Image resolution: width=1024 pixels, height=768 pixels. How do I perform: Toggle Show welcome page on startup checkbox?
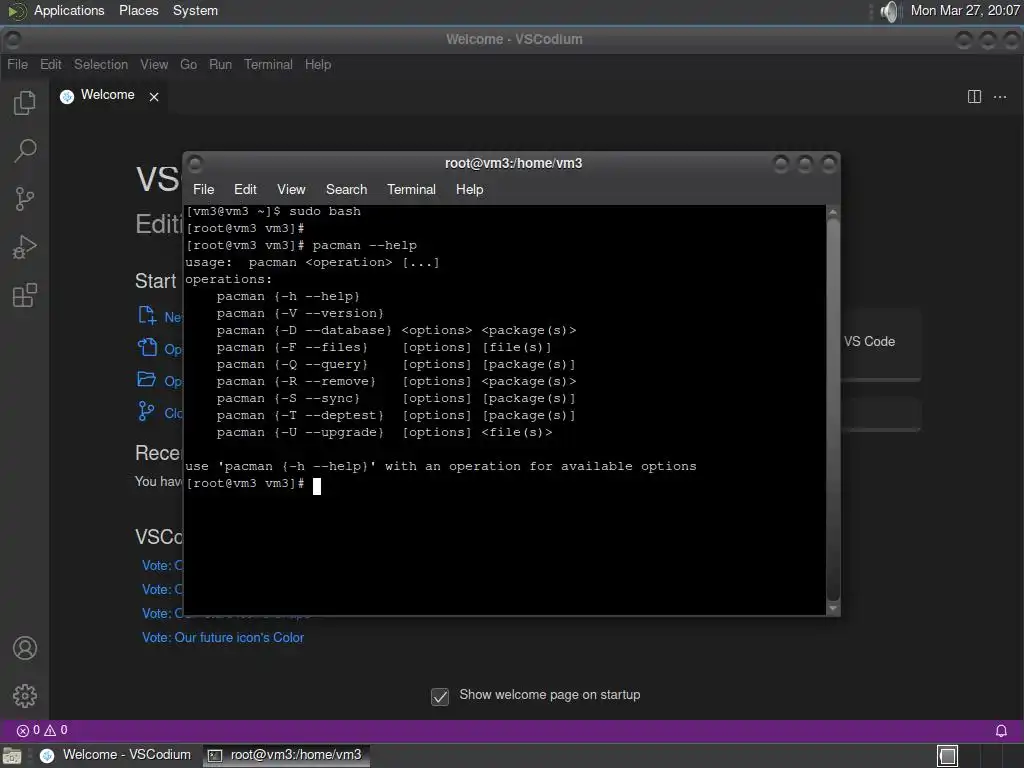point(440,696)
